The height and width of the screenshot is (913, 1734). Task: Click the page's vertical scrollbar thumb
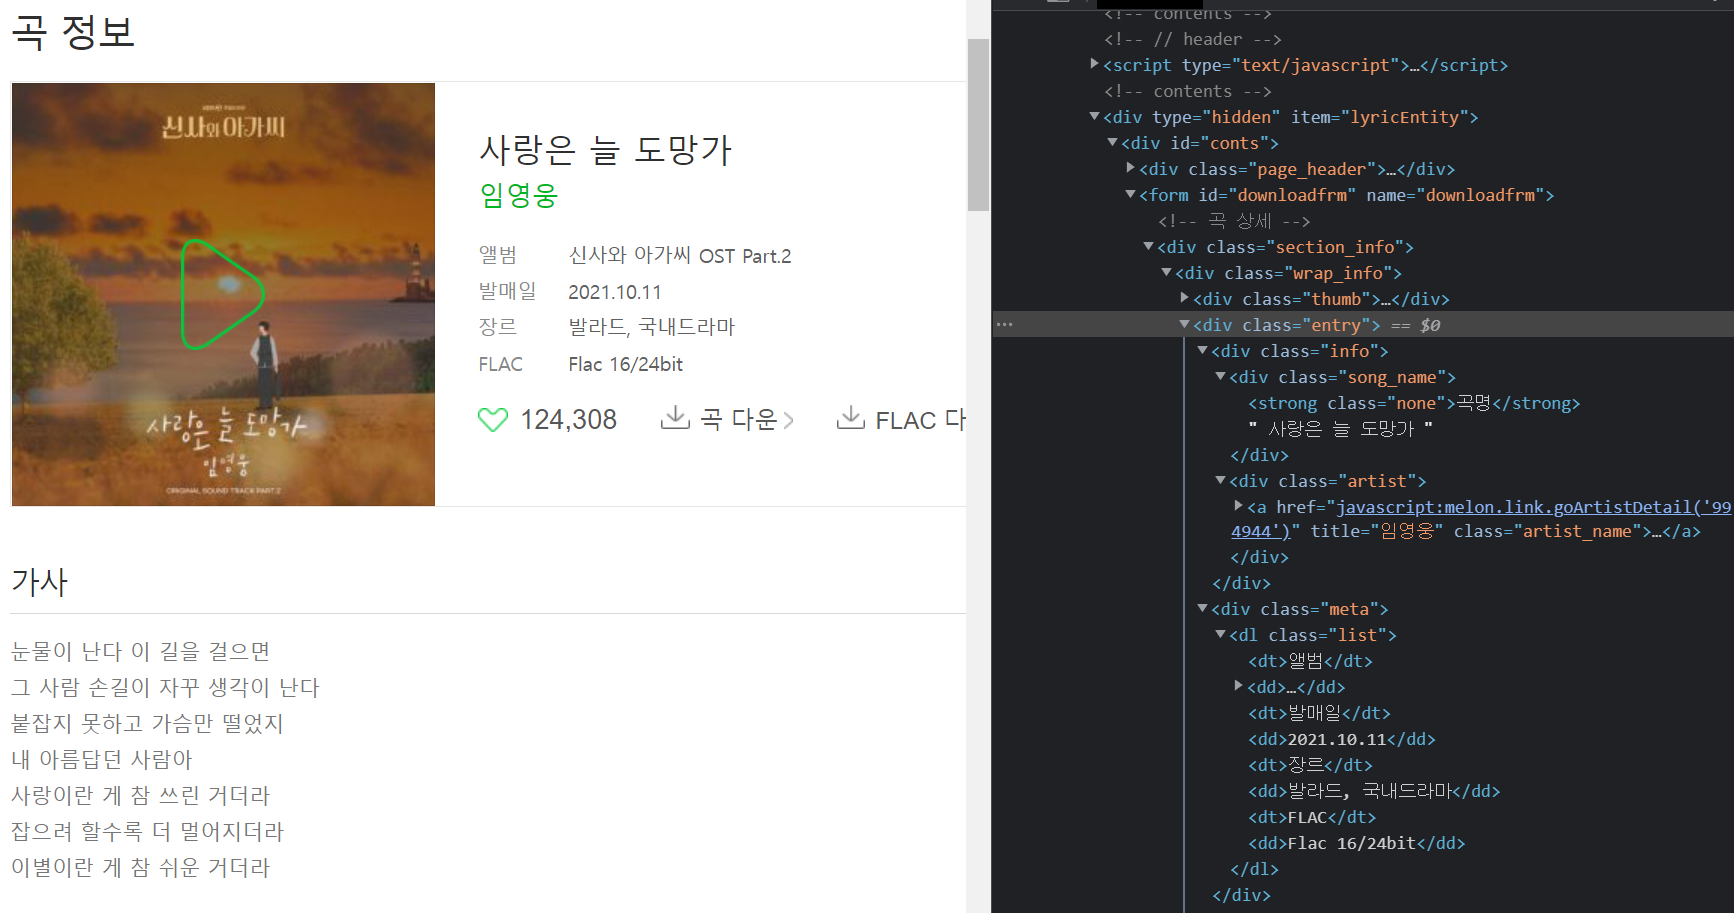[x=978, y=125]
